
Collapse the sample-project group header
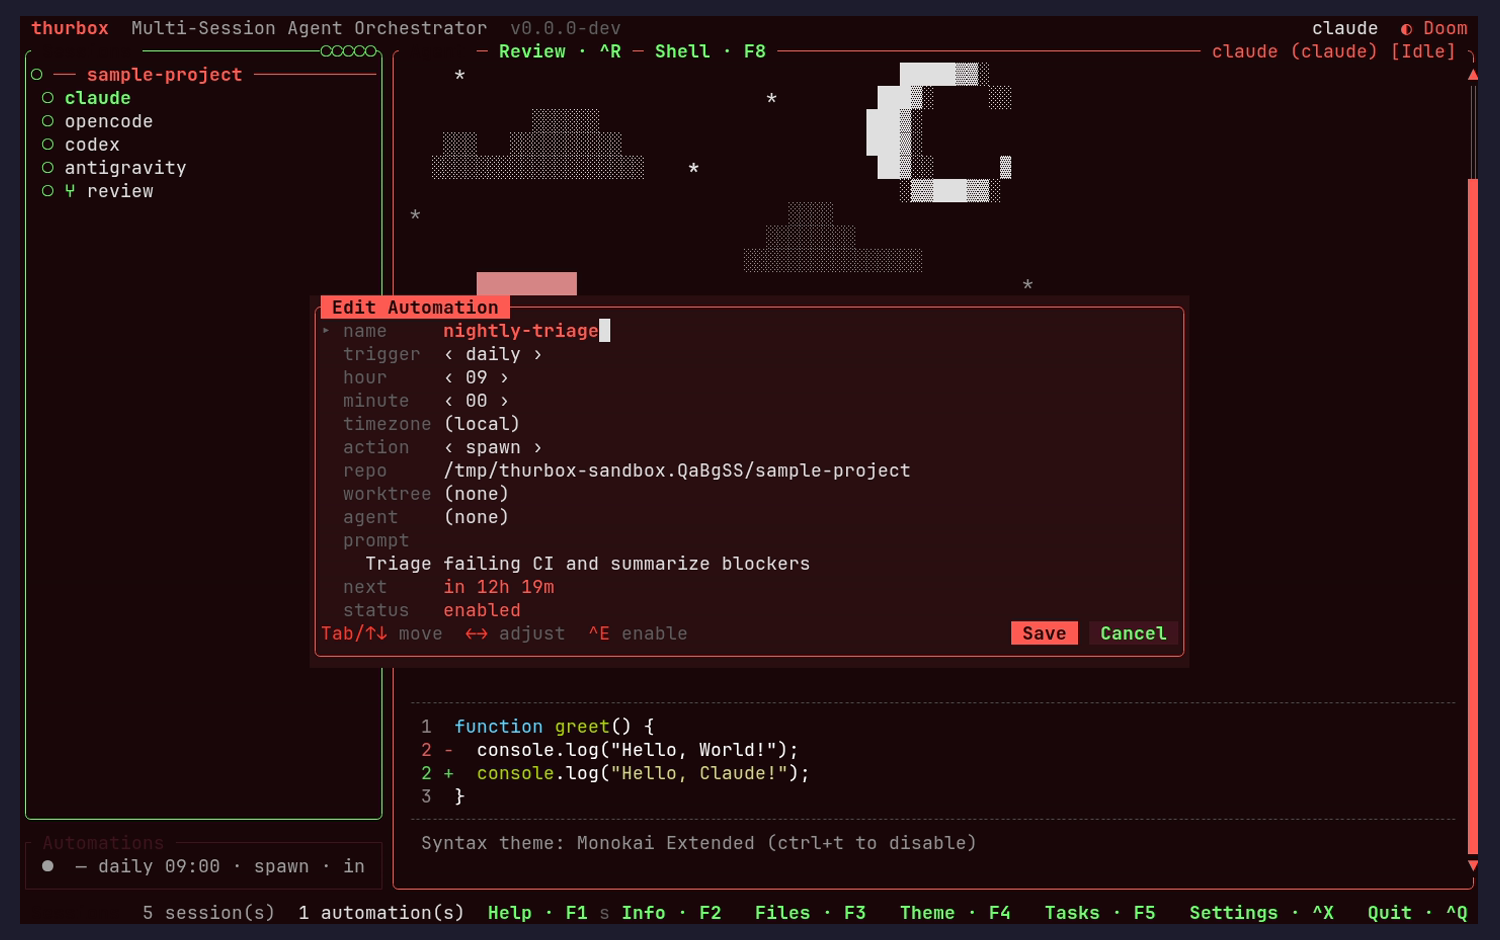click(164, 75)
